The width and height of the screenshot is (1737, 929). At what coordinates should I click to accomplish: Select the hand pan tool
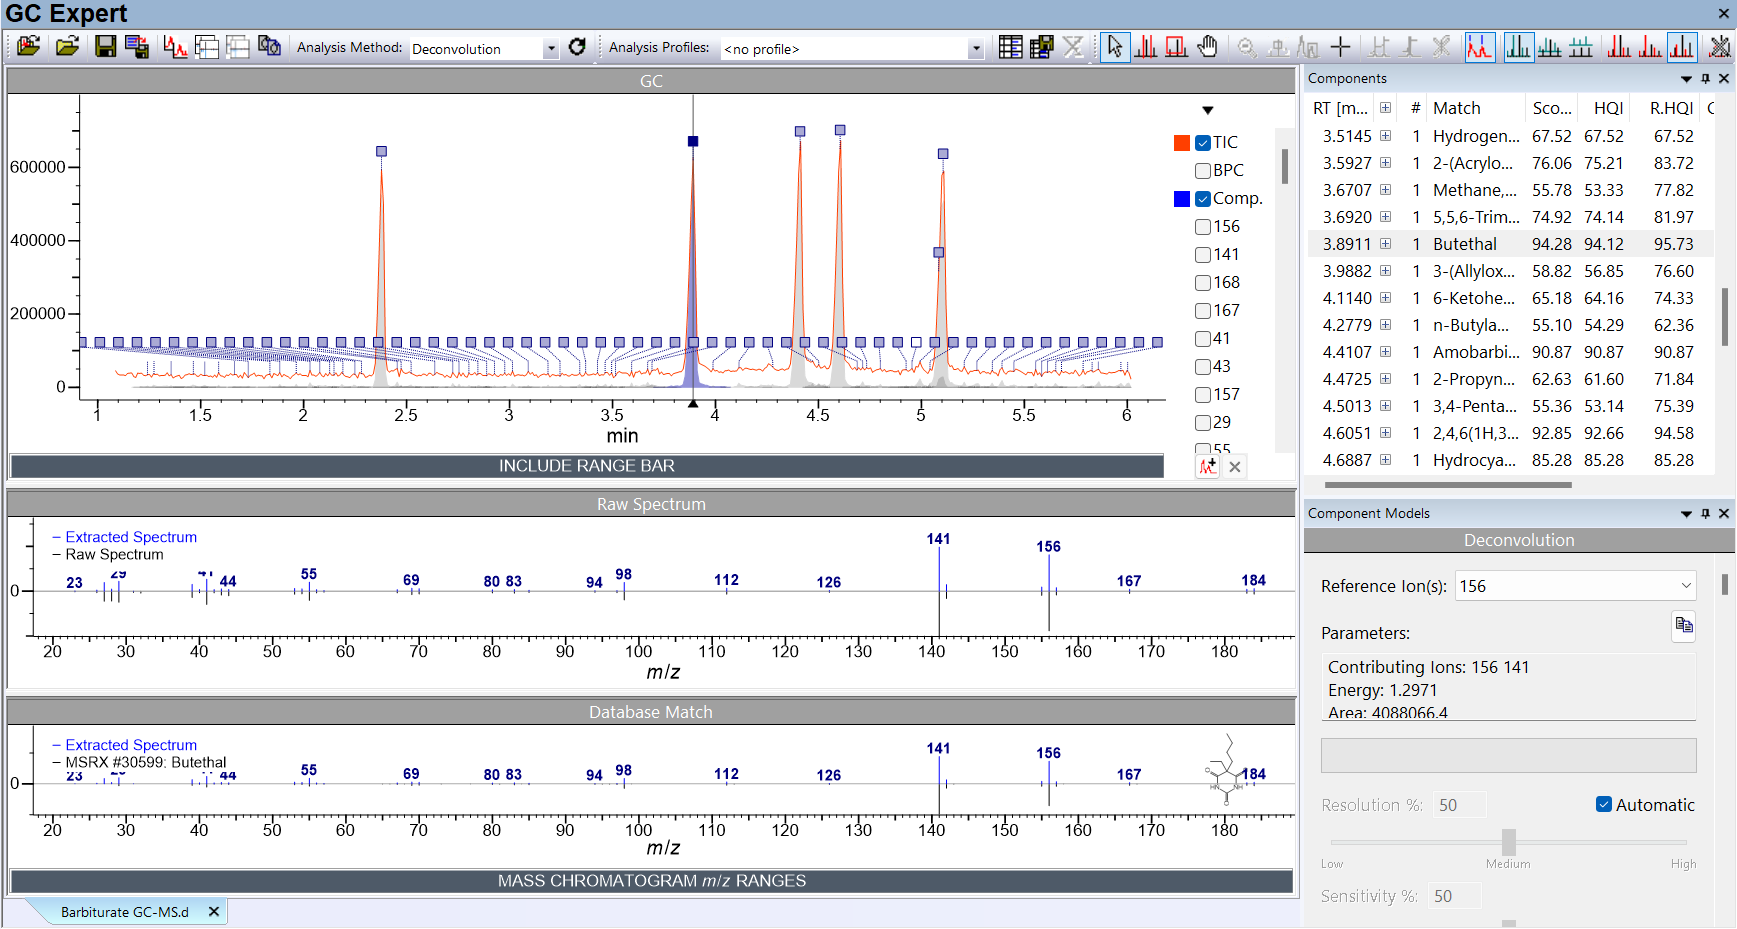1208,47
